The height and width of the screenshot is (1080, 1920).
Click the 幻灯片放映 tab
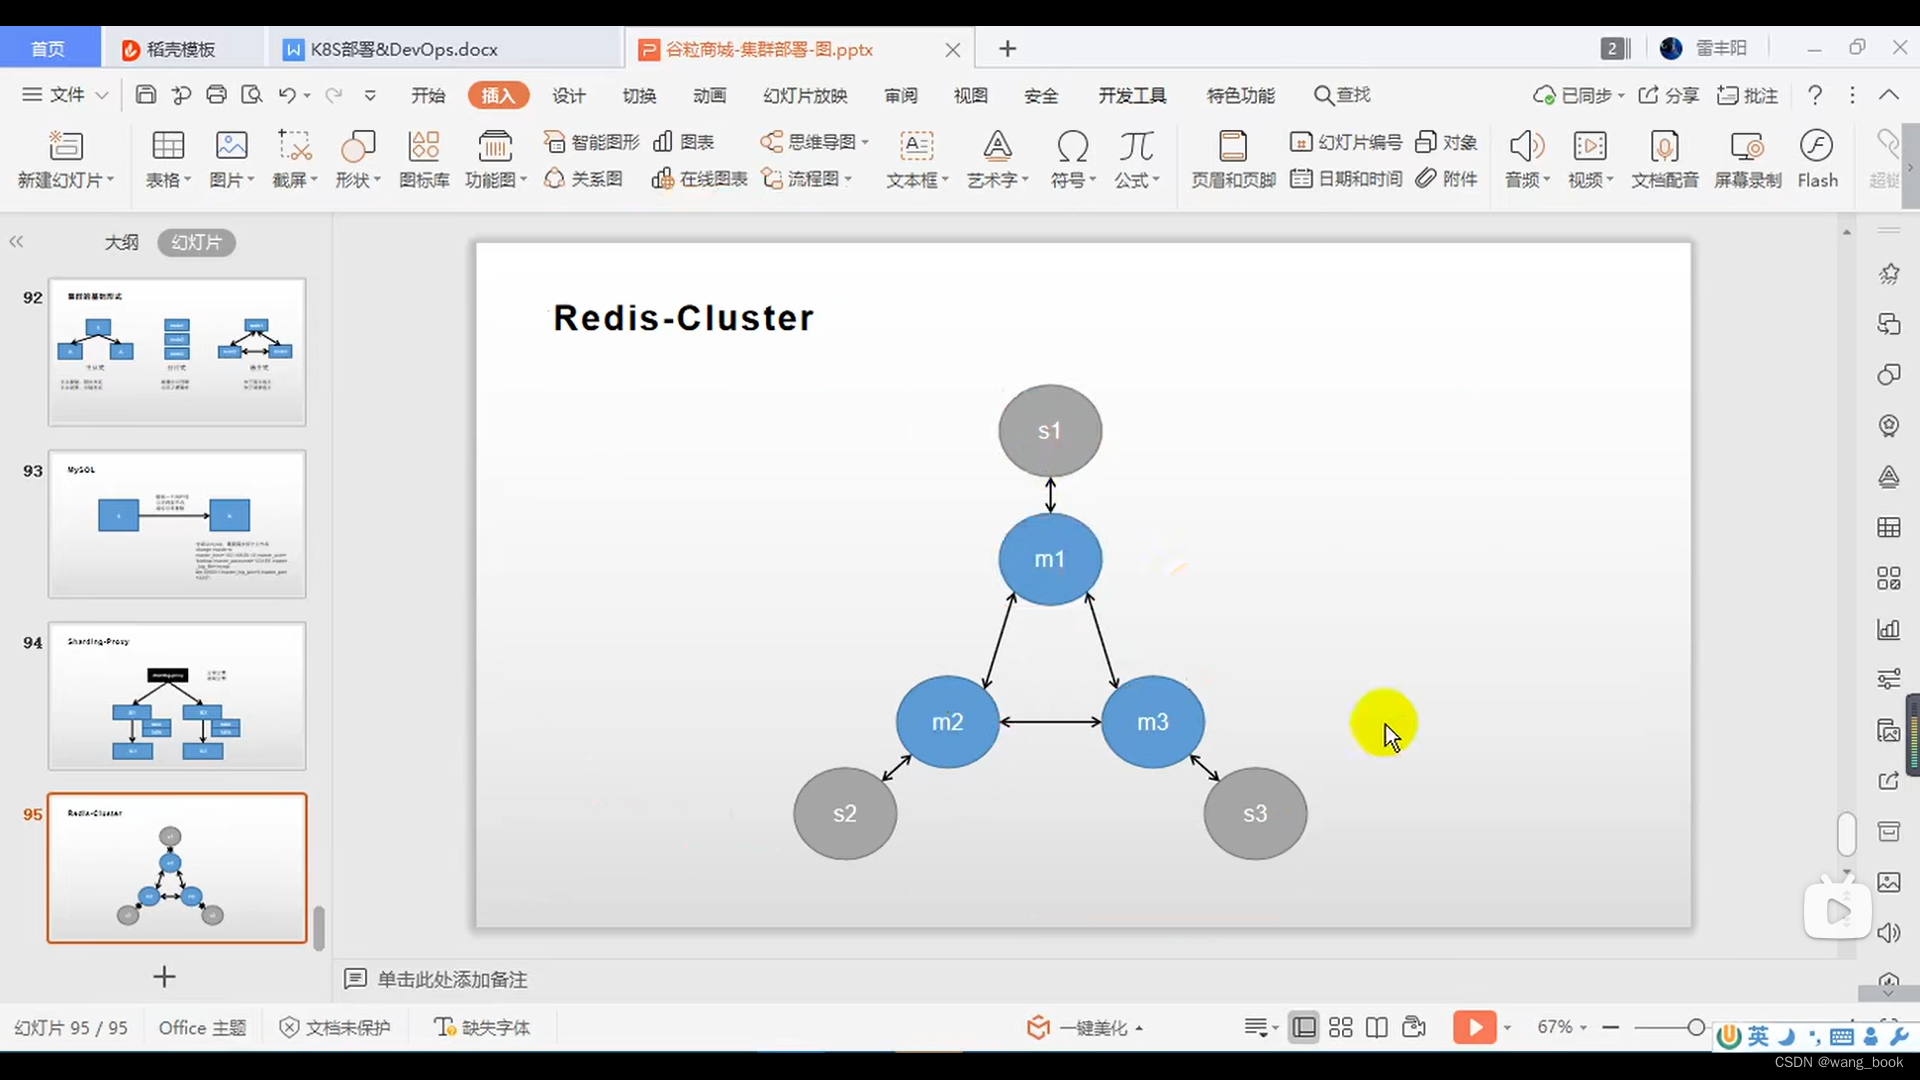tap(804, 94)
